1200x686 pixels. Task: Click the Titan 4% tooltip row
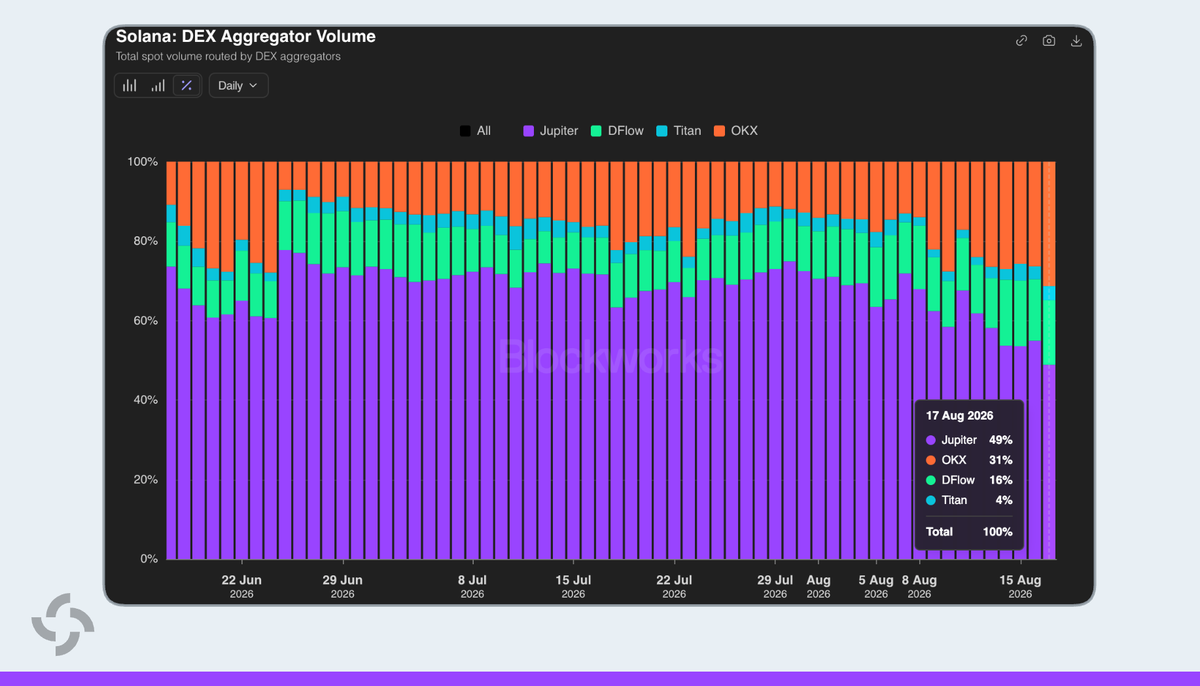(969, 500)
